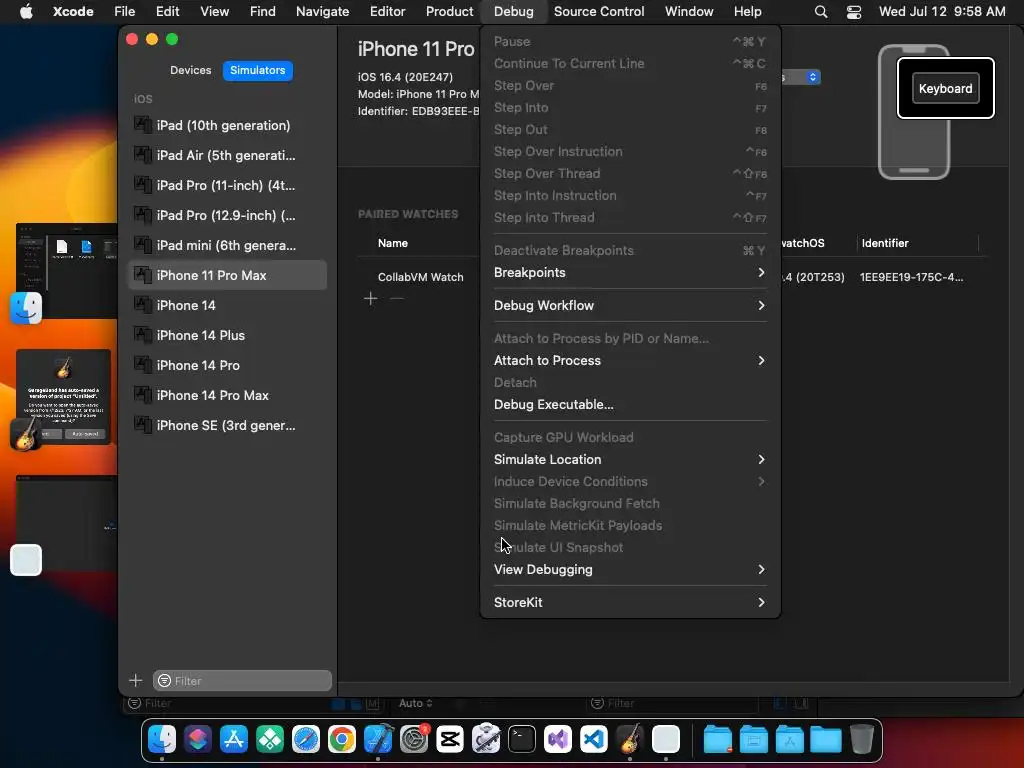Viewport: 1024px width, 768px height.
Task: Select iPad (10th generation) simulator
Action: [227, 125]
